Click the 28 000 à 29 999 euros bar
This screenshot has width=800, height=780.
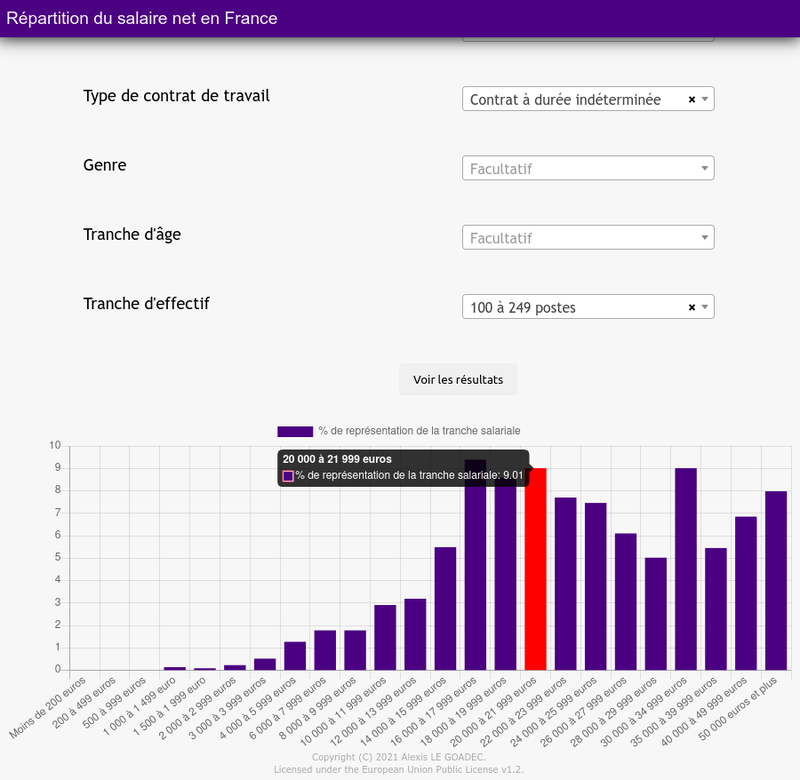click(x=655, y=614)
